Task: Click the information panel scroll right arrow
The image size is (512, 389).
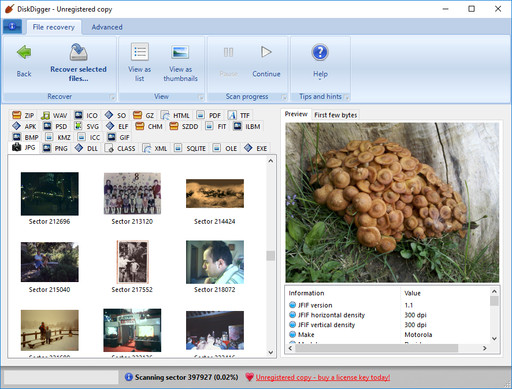Action: pos(485,348)
